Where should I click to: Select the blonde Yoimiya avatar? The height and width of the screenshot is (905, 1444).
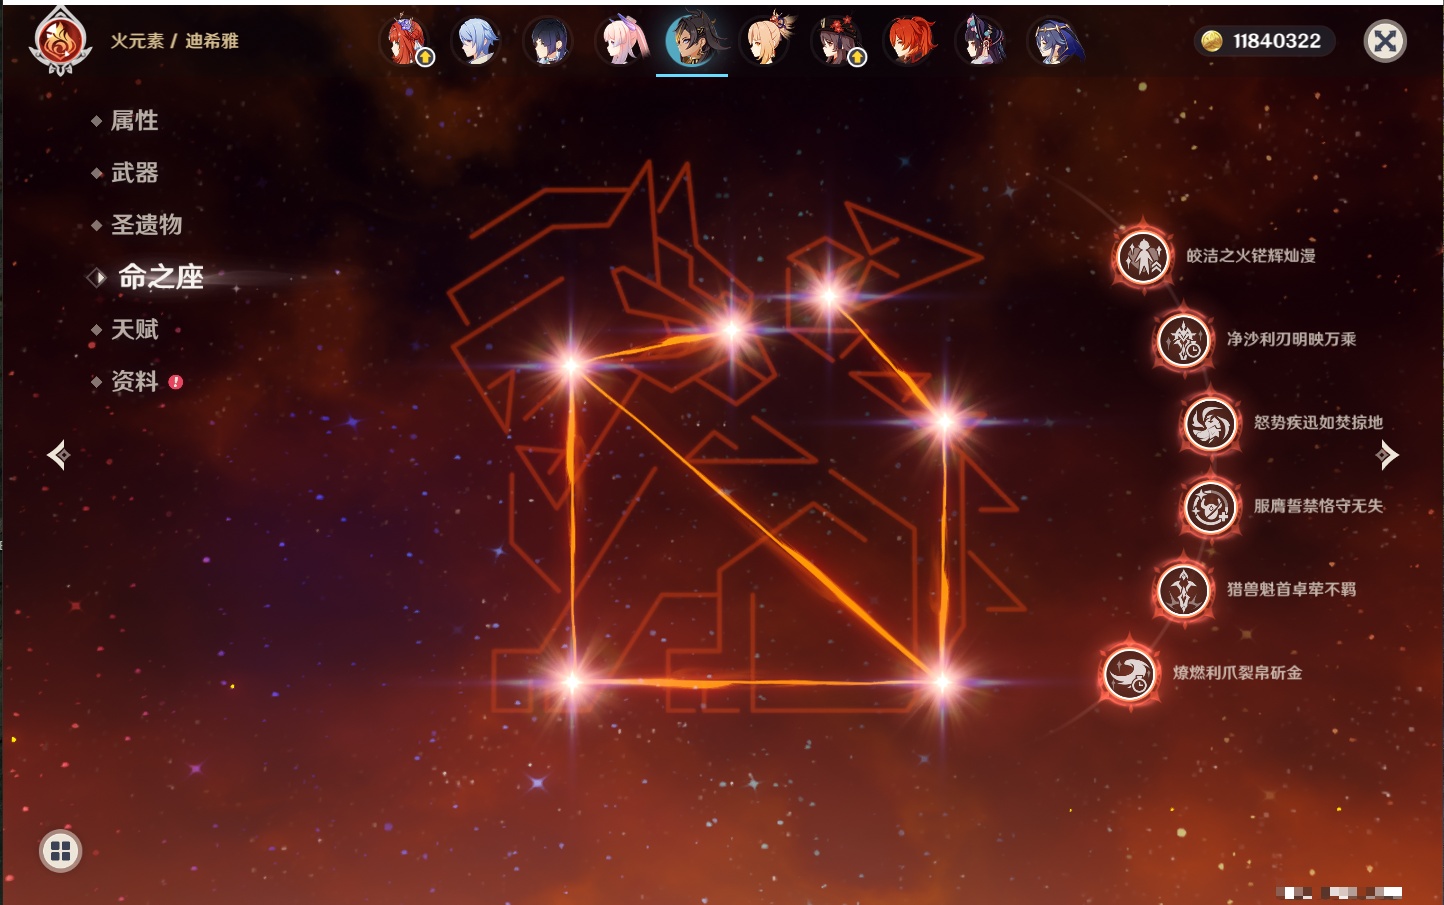coord(765,41)
